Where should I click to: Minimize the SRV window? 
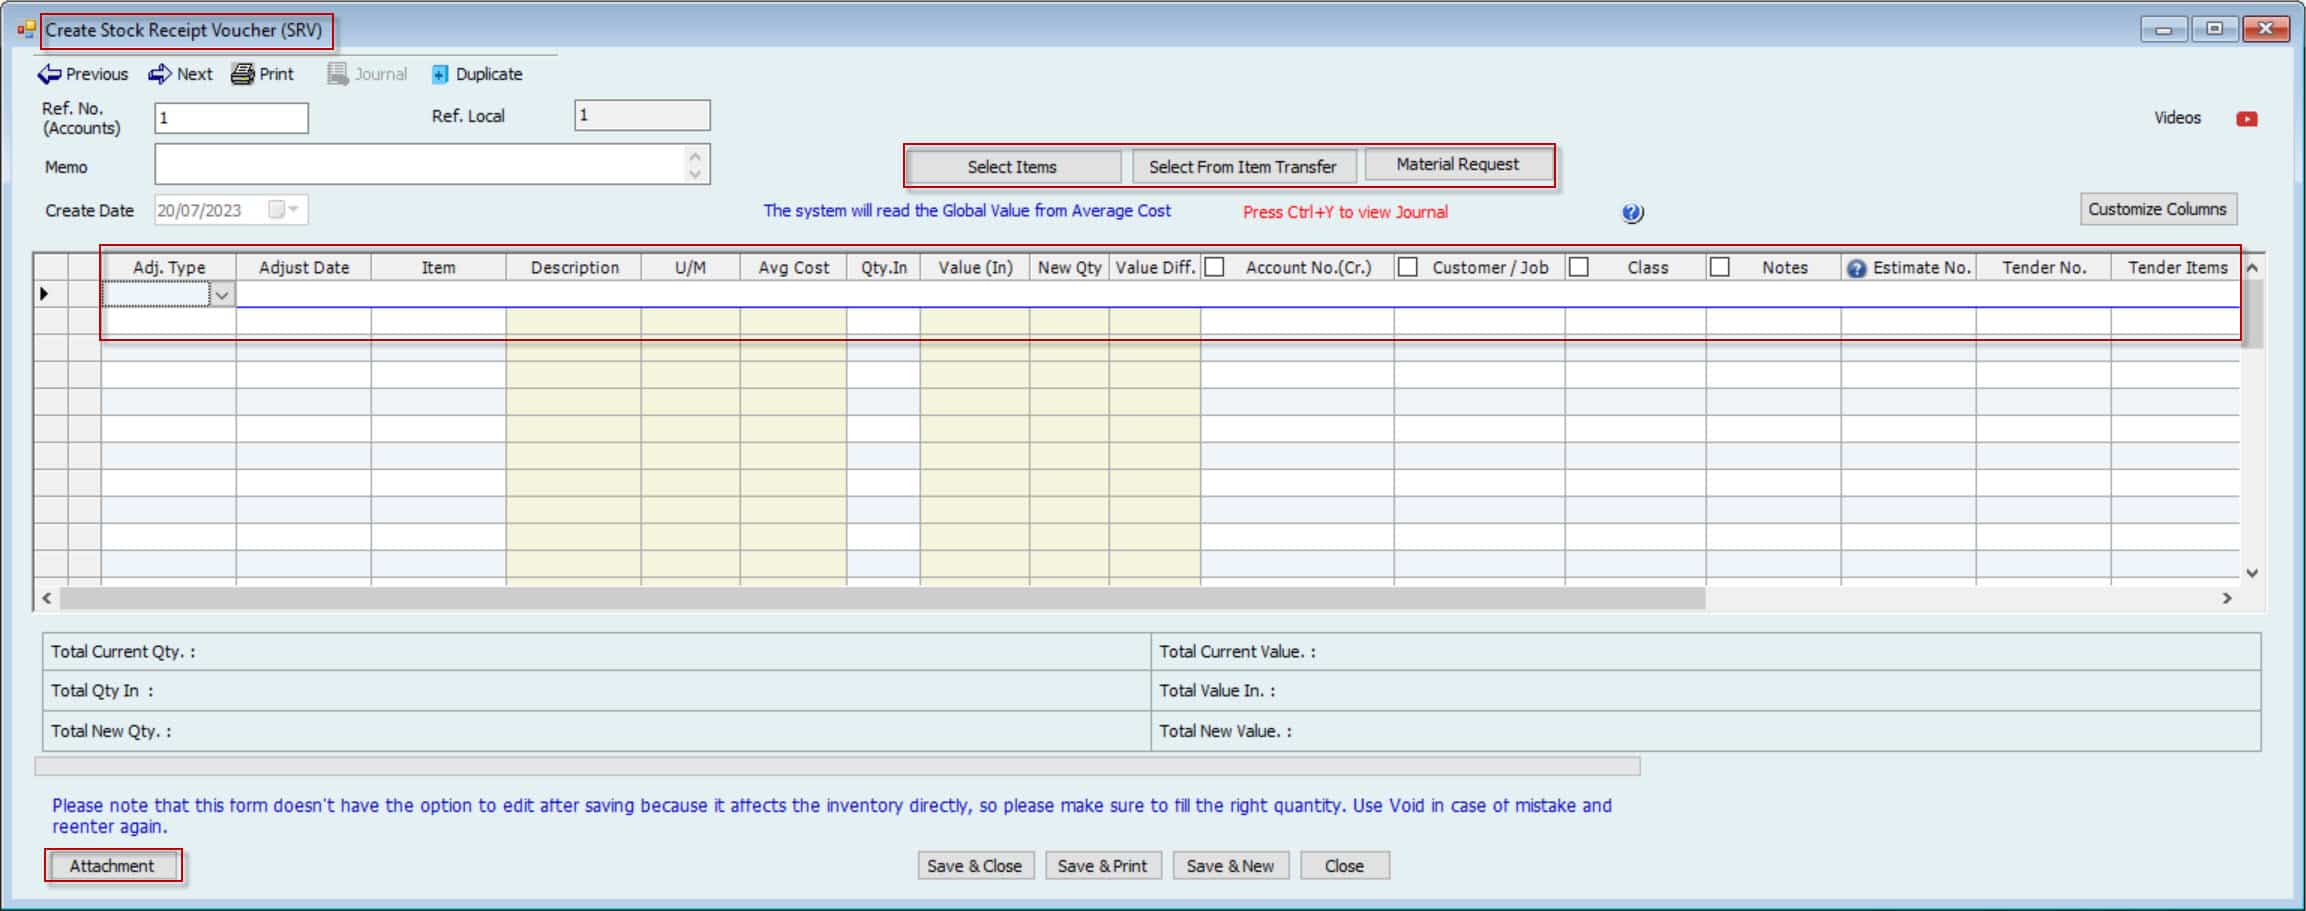click(x=2163, y=29)
